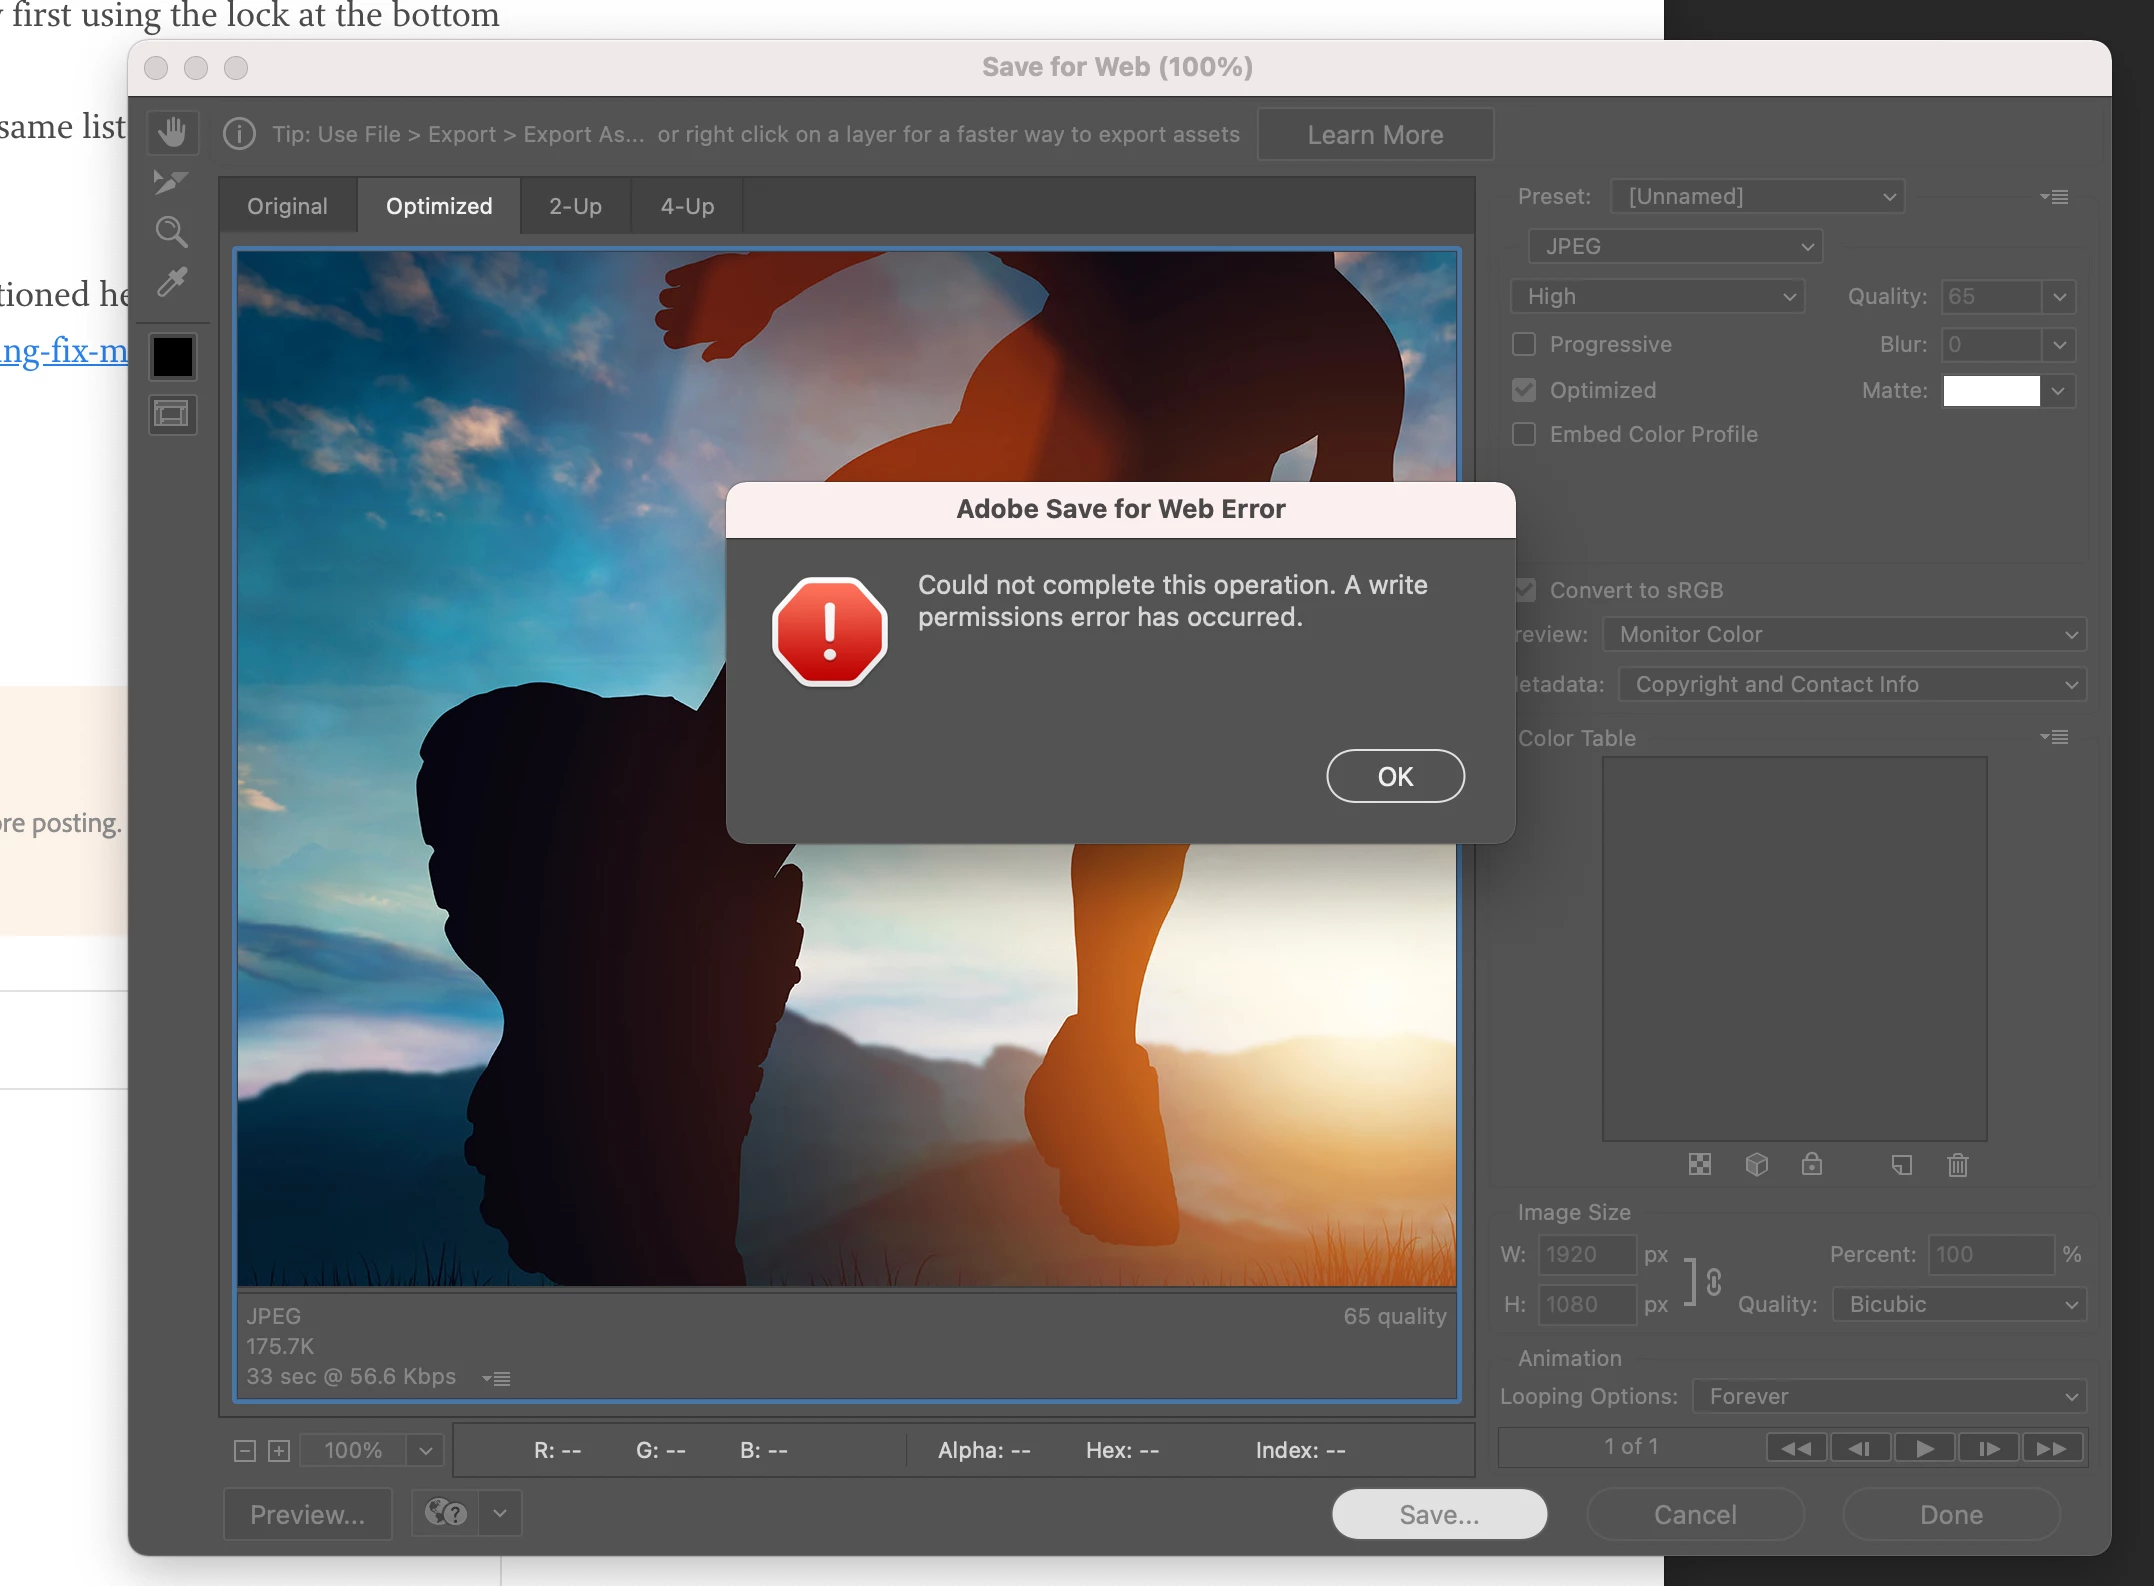
Task: Enable Embed Color Profile checkbox
Action: [1524, 434]
